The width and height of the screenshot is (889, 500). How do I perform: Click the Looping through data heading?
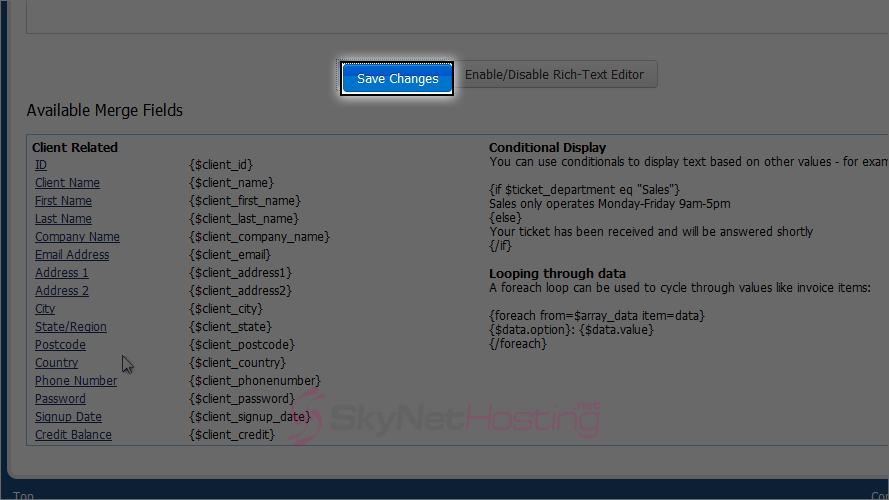coord(557,273)
